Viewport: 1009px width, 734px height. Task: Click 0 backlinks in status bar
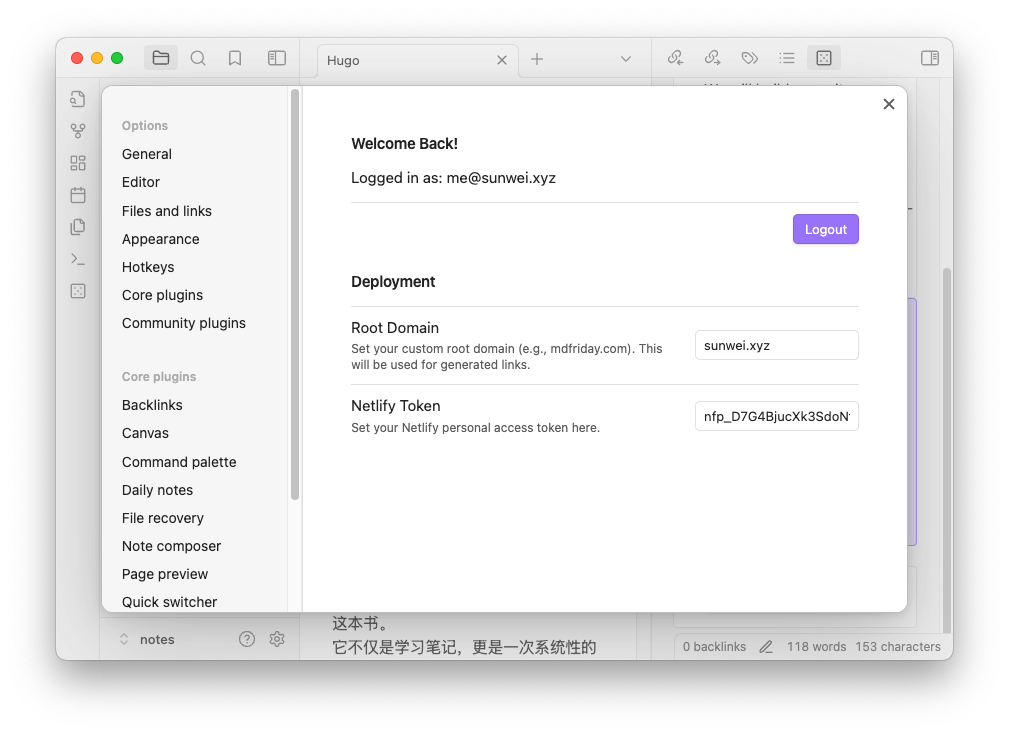[714, 647]
